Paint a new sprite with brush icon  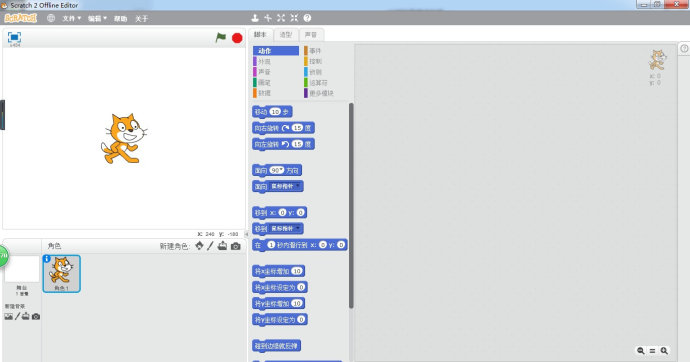(210, 246)
